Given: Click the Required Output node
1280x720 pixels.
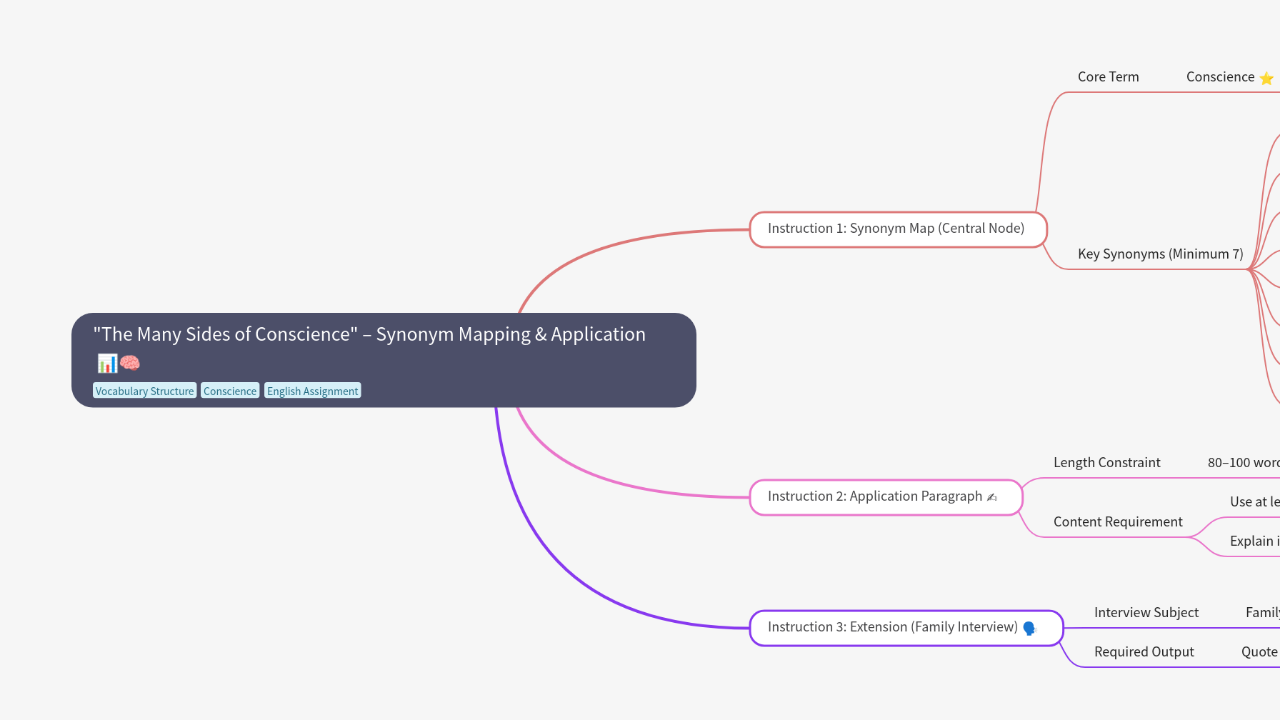Looking at the screenshot, I should point(1144,652).
